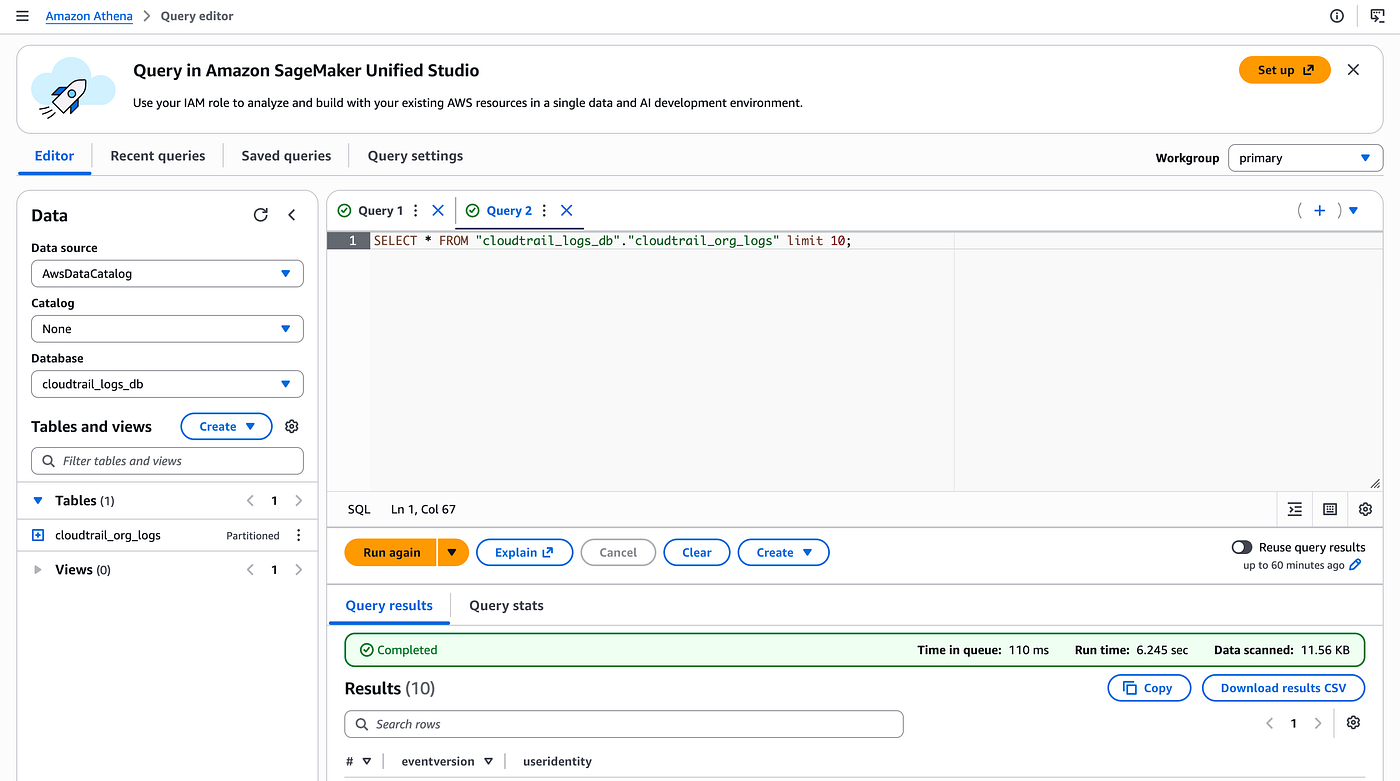The height and width of the screenshot is (781, 1400).
Task: Click Run again button
Action: pos(391,553)
